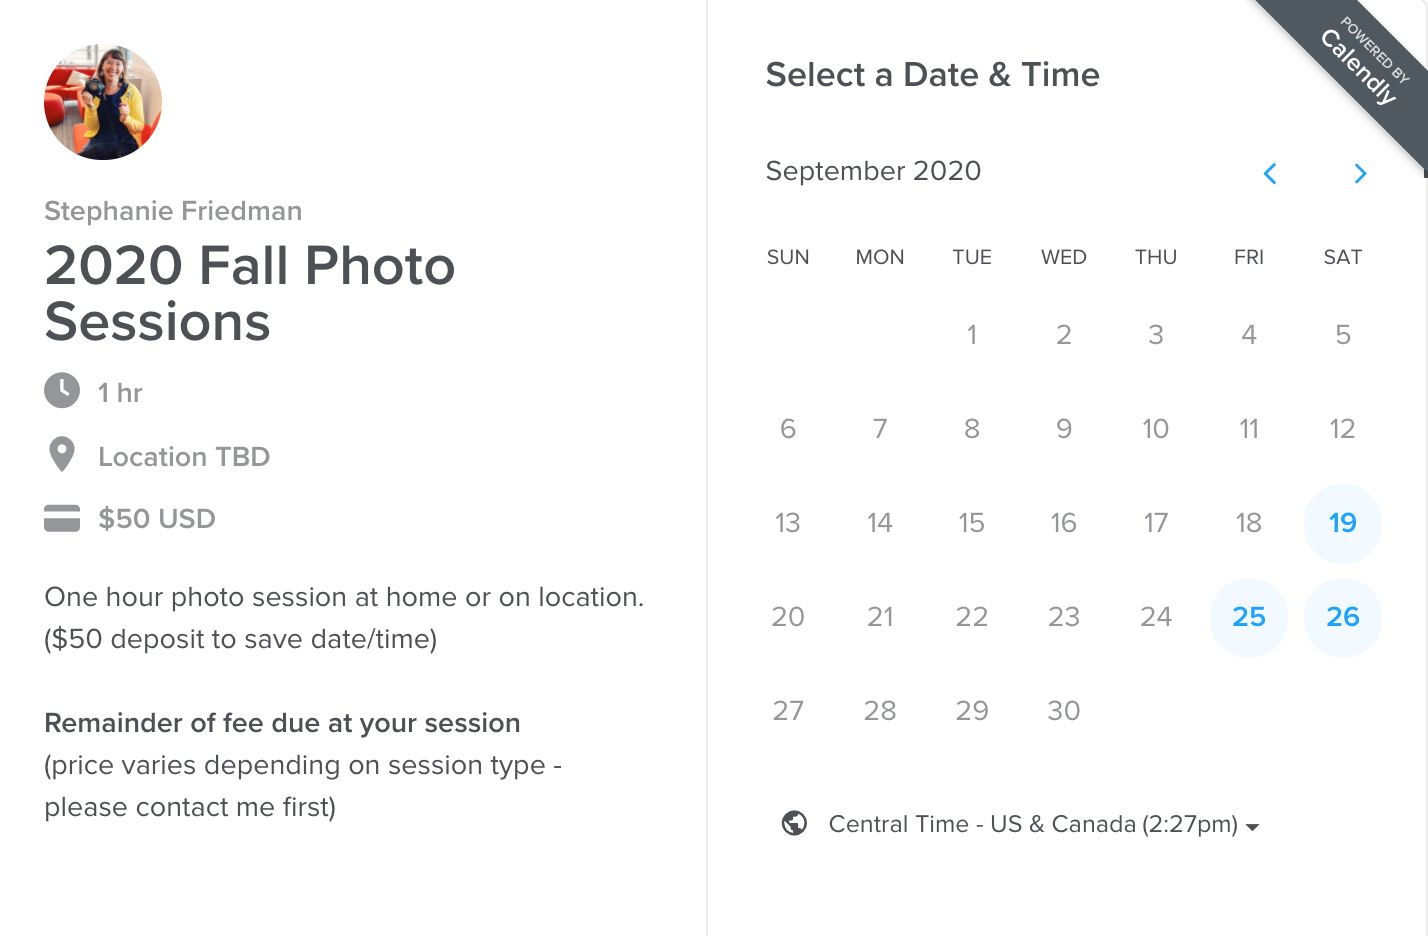
Task: Click the time zone dropdown caret
Action: 1253,827
